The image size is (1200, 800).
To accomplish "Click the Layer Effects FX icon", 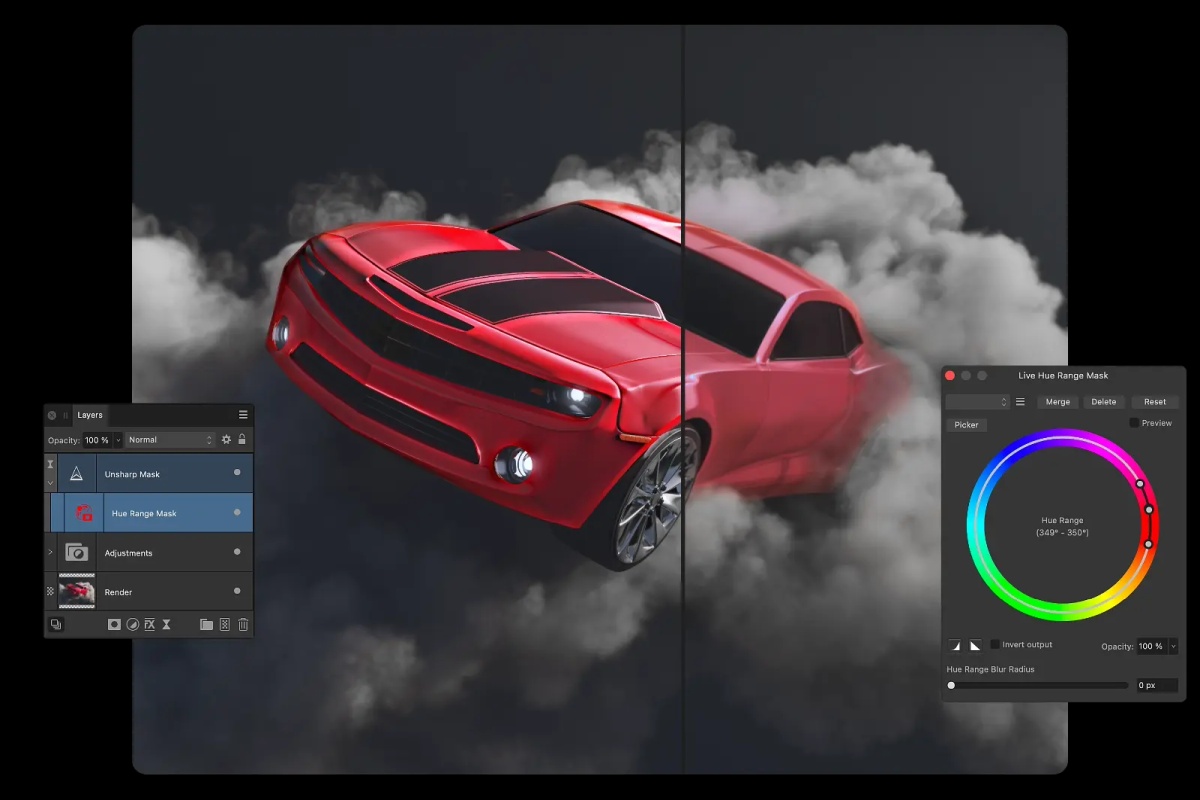I will (x=149, y=625).
